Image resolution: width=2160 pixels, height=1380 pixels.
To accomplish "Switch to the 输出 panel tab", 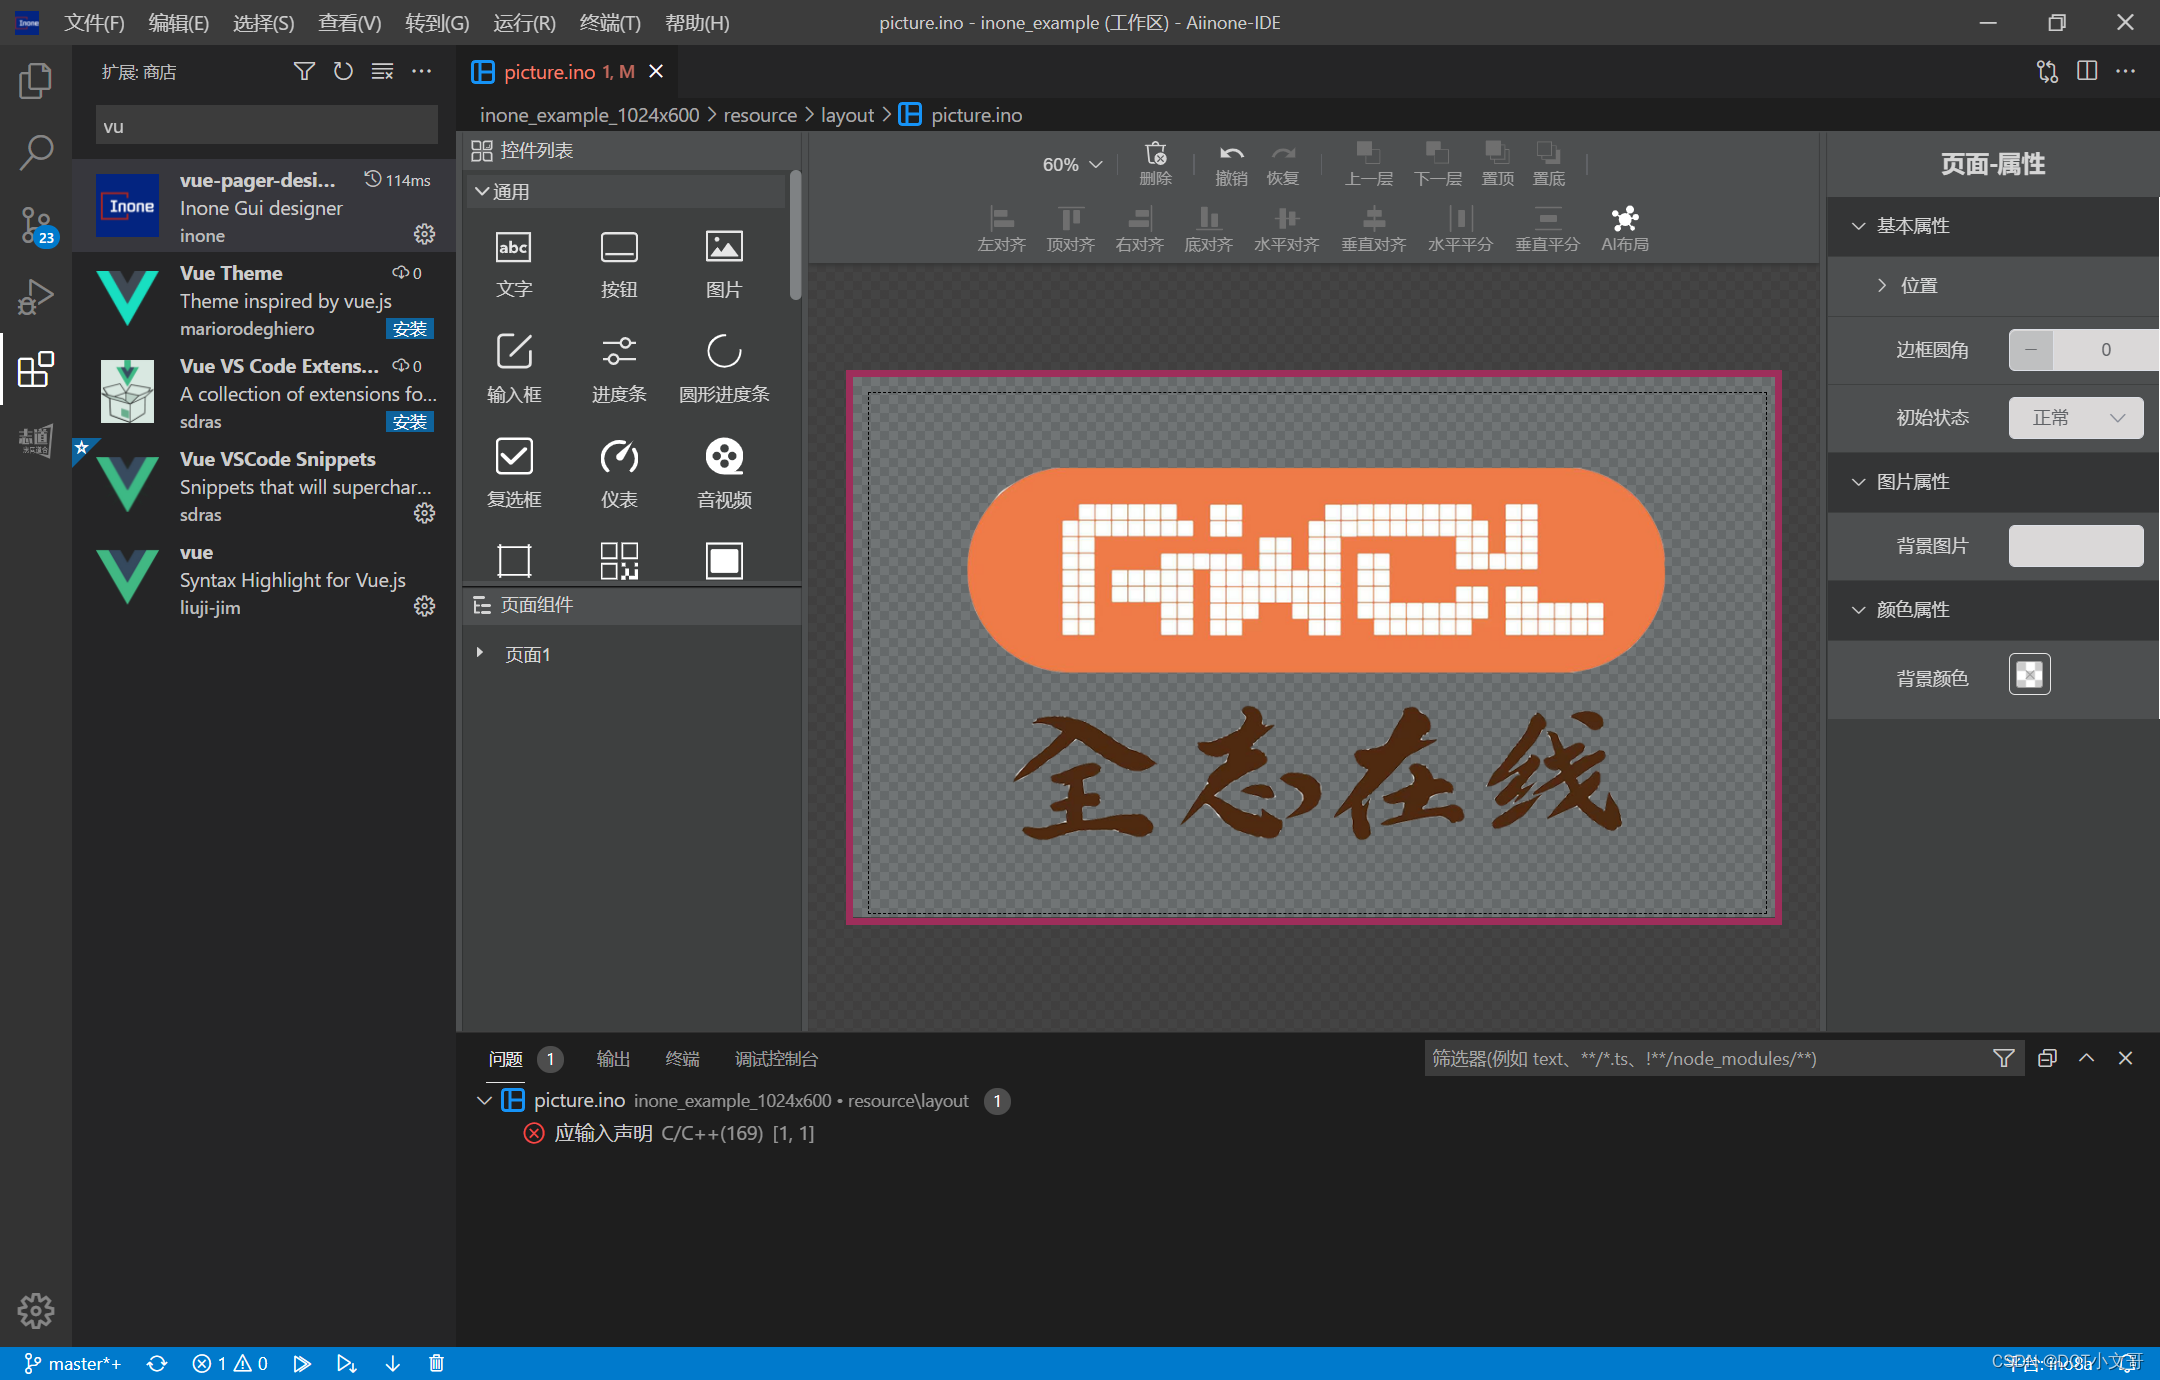I will point(613,1059).
